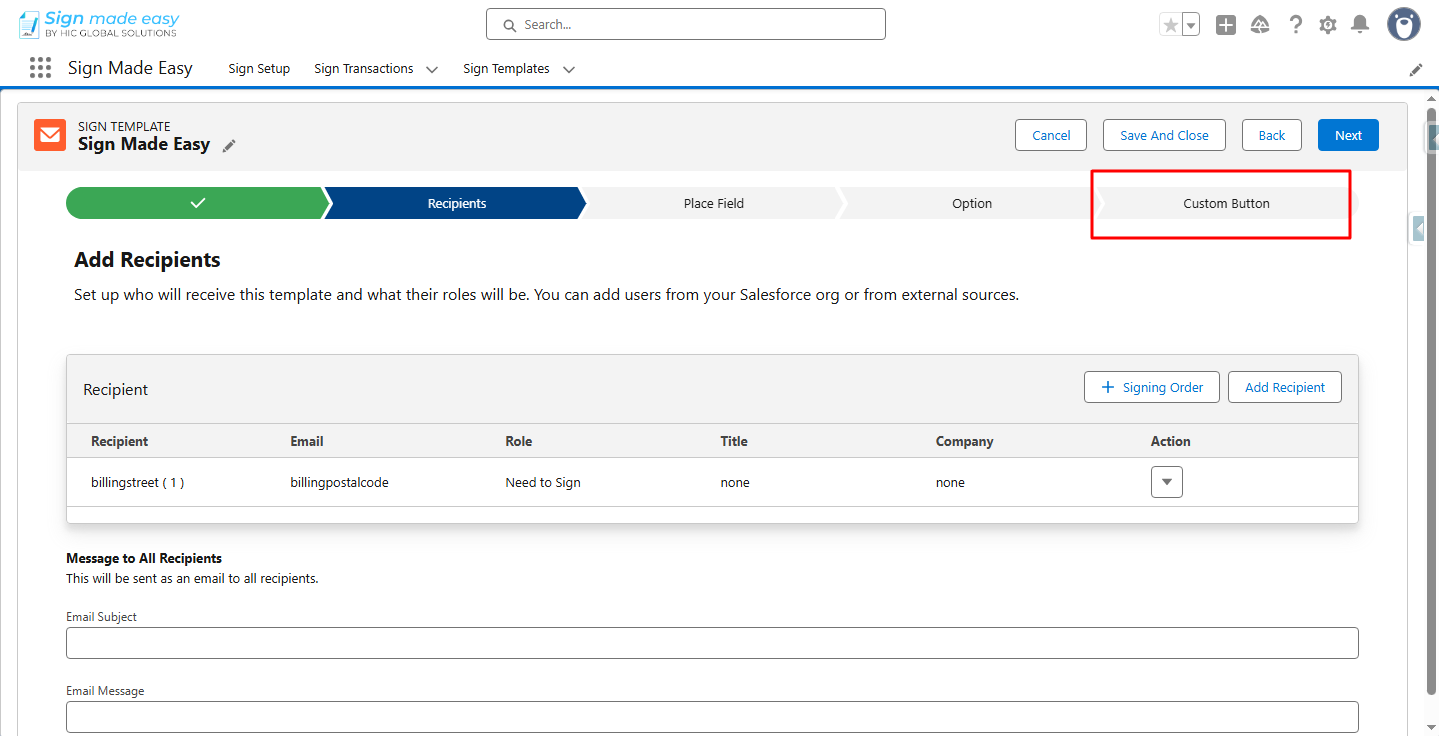
Task: Open Salesforce Help with the question mark icon
Action: pos(1295,24)
